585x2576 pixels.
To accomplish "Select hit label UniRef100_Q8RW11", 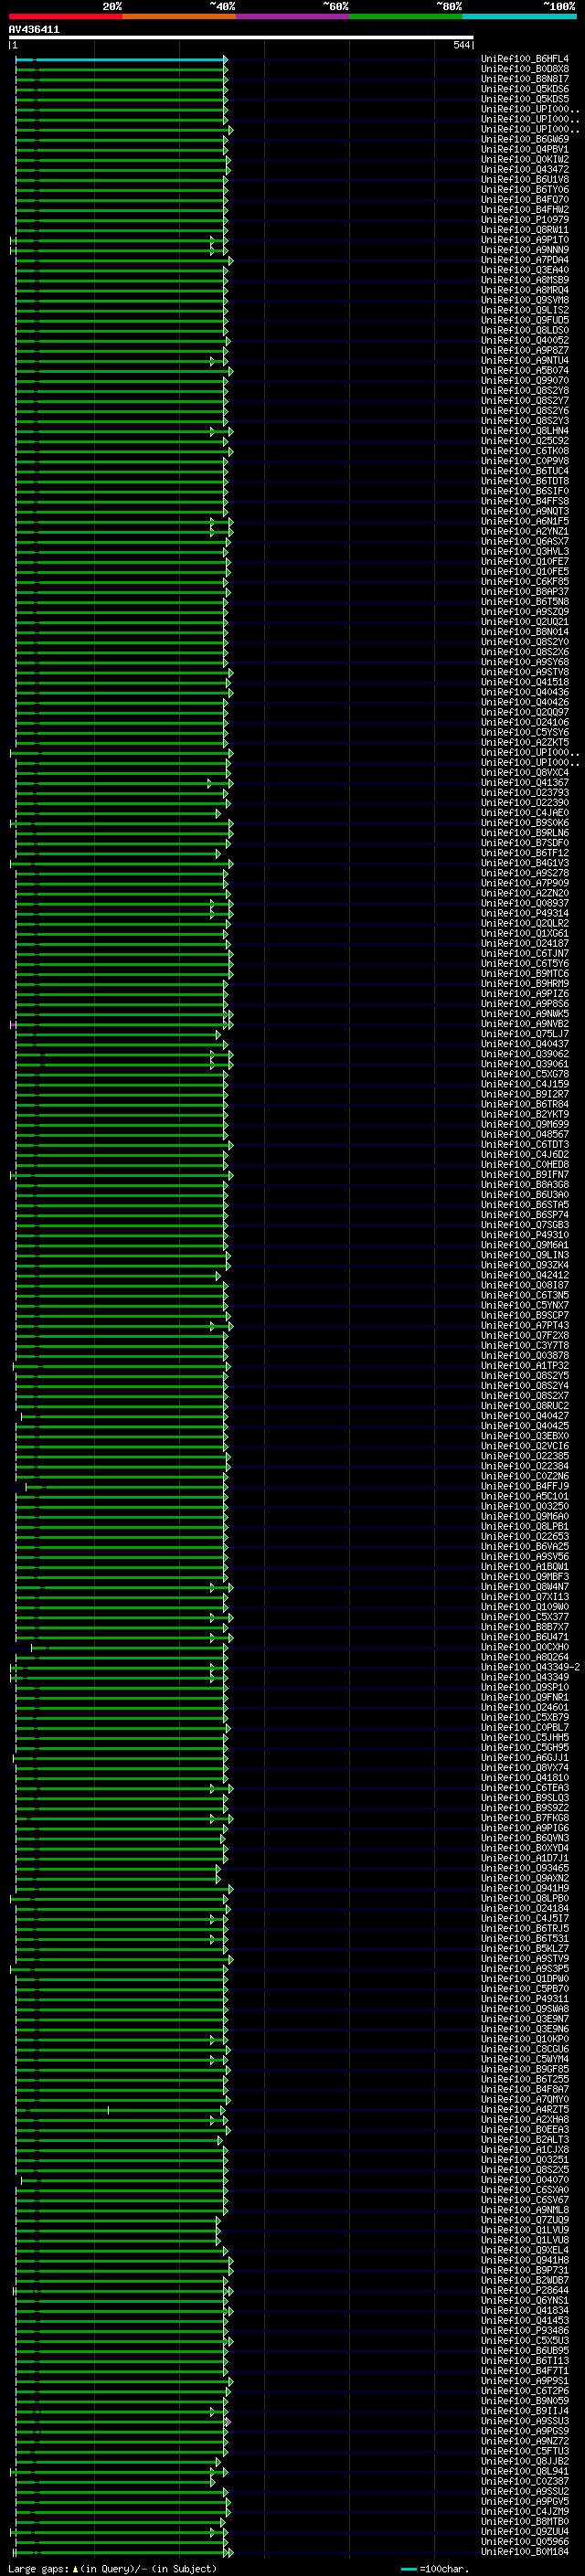I will [524, 230].
